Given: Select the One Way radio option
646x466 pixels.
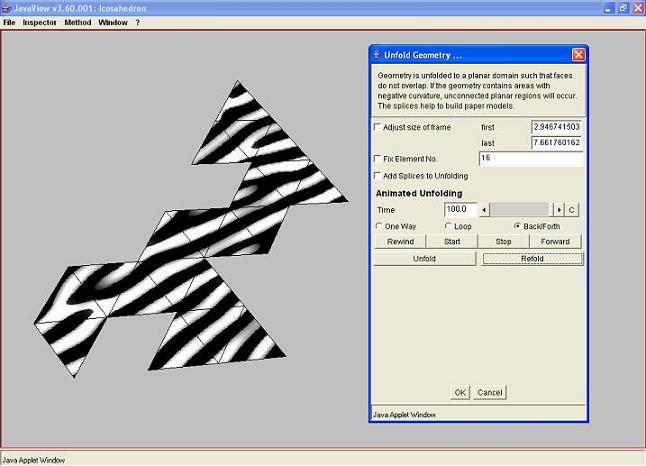Looking at the screenshot, I should pos(380,226).
